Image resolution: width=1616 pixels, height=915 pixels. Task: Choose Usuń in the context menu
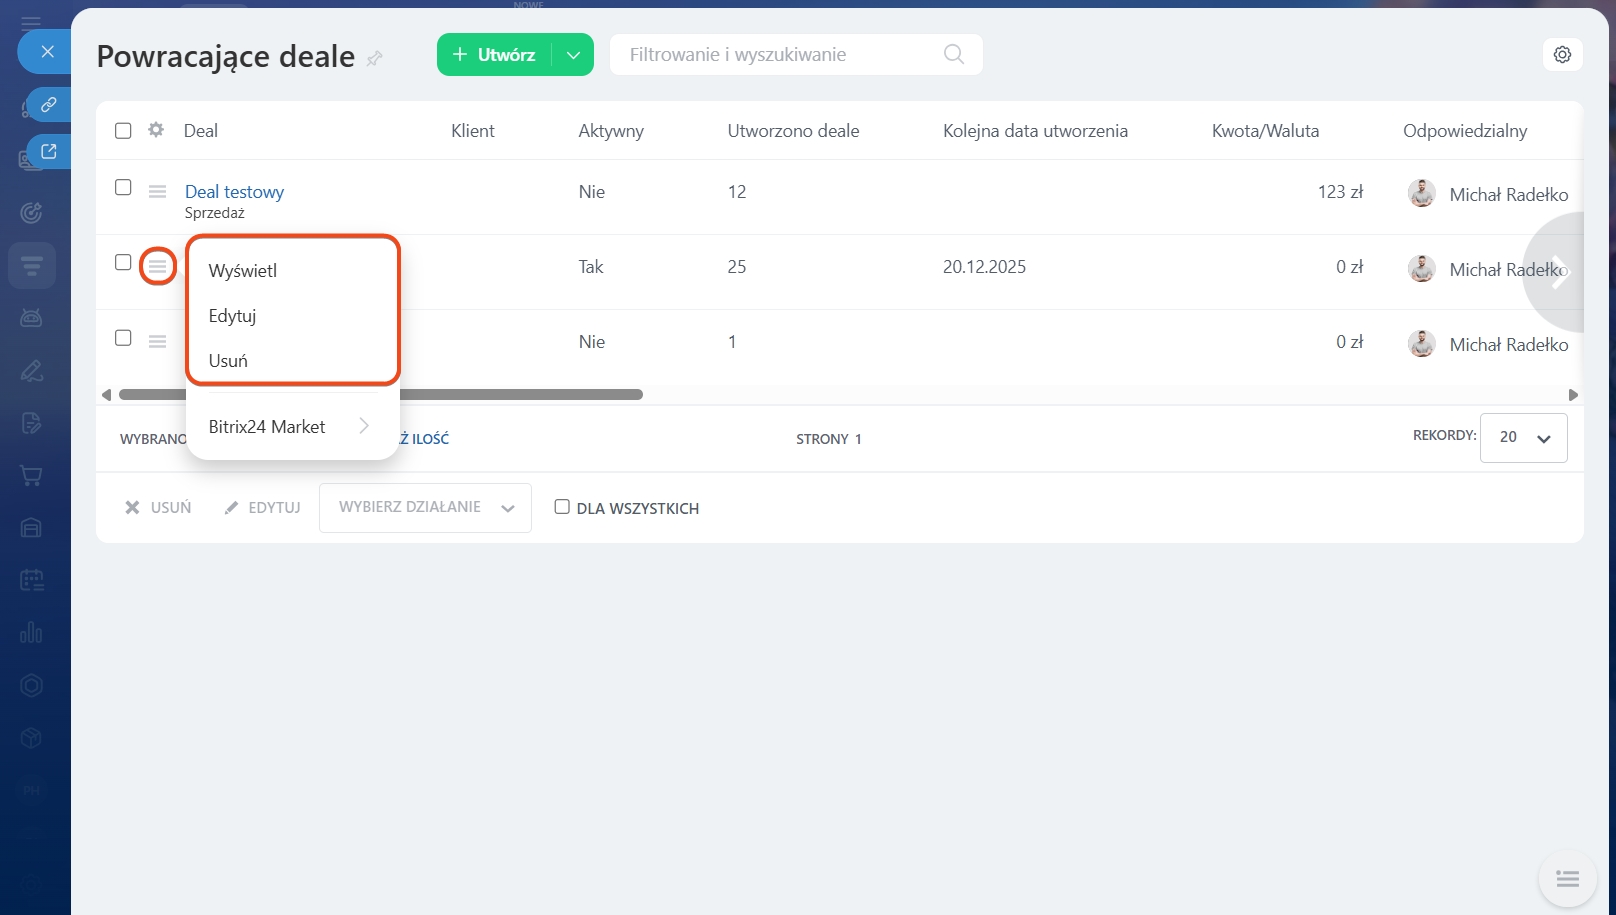coord(228,361)
